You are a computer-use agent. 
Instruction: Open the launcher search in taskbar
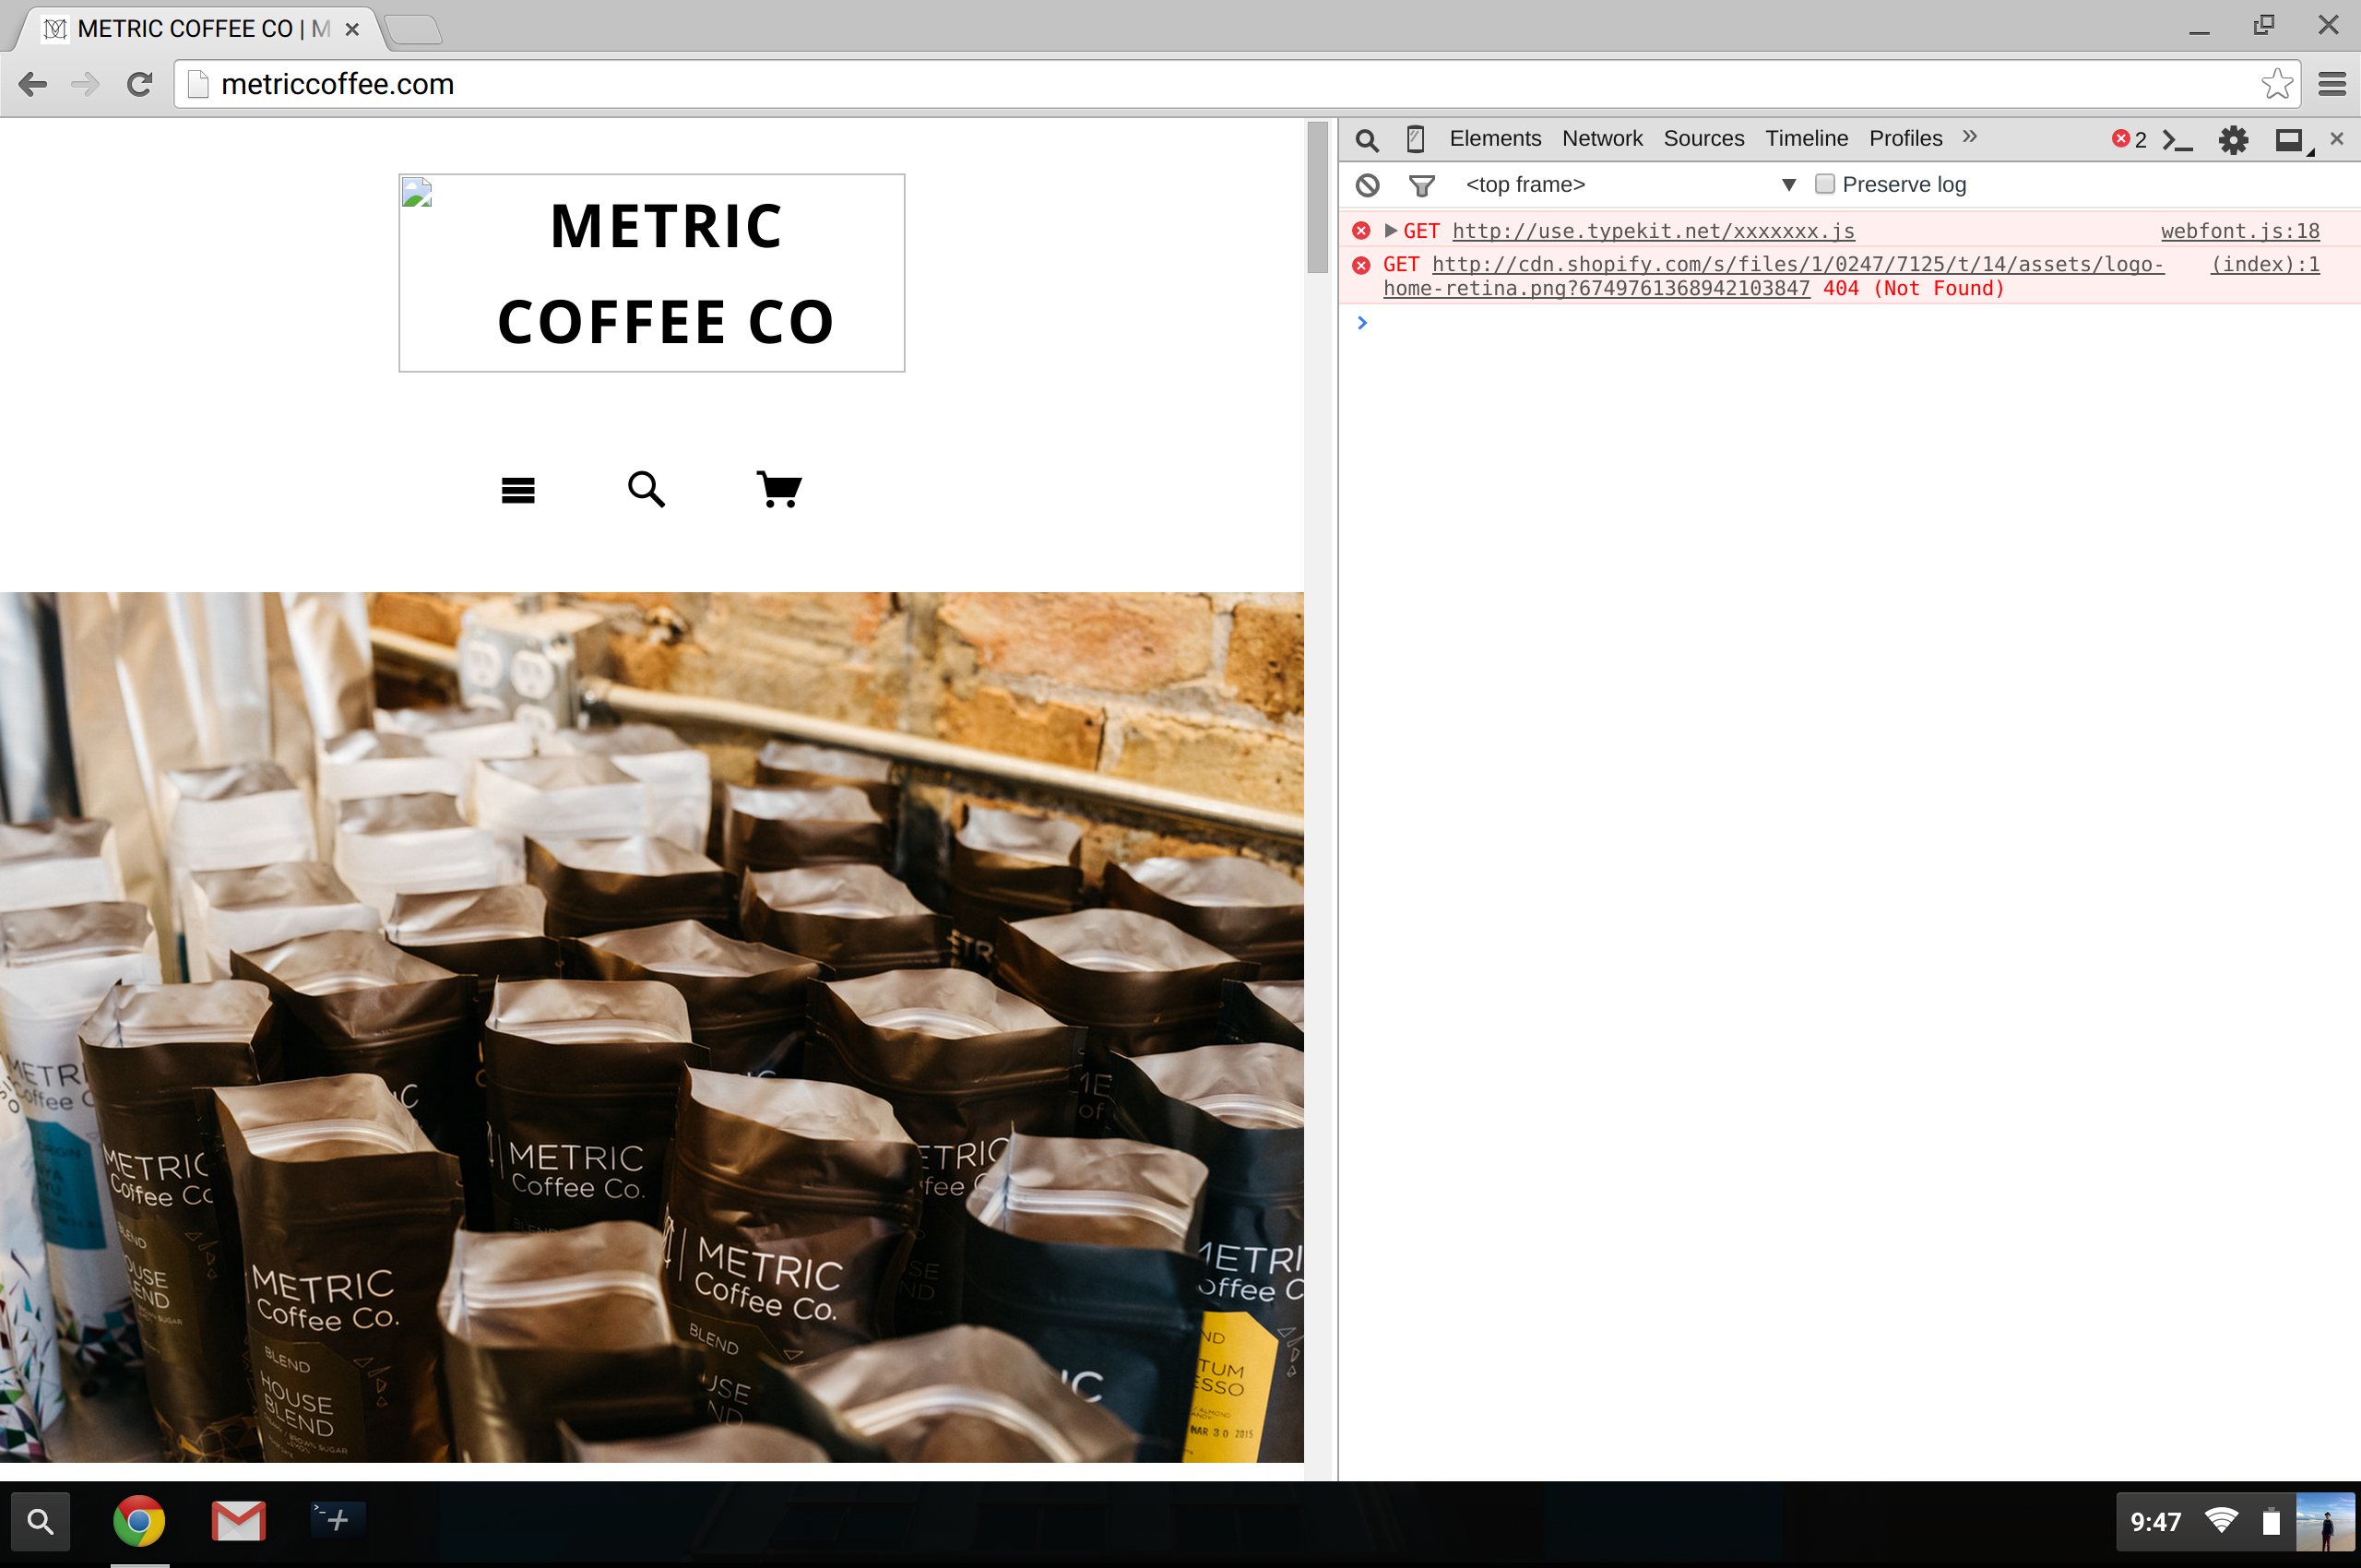[x=41, y=1521]
